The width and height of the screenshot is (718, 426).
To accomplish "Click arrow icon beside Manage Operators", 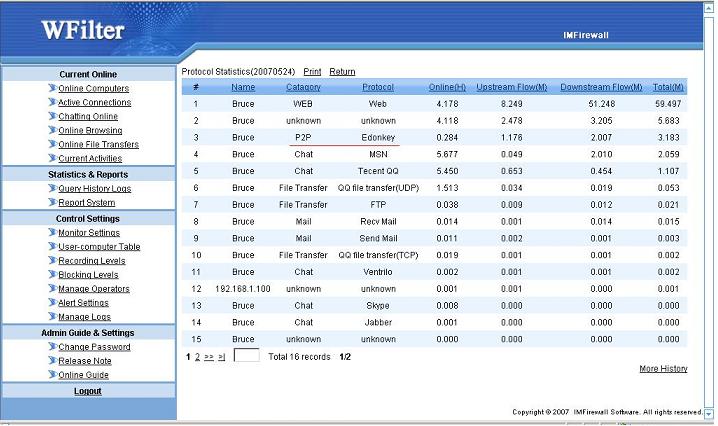I will click(x=53, y=289).
